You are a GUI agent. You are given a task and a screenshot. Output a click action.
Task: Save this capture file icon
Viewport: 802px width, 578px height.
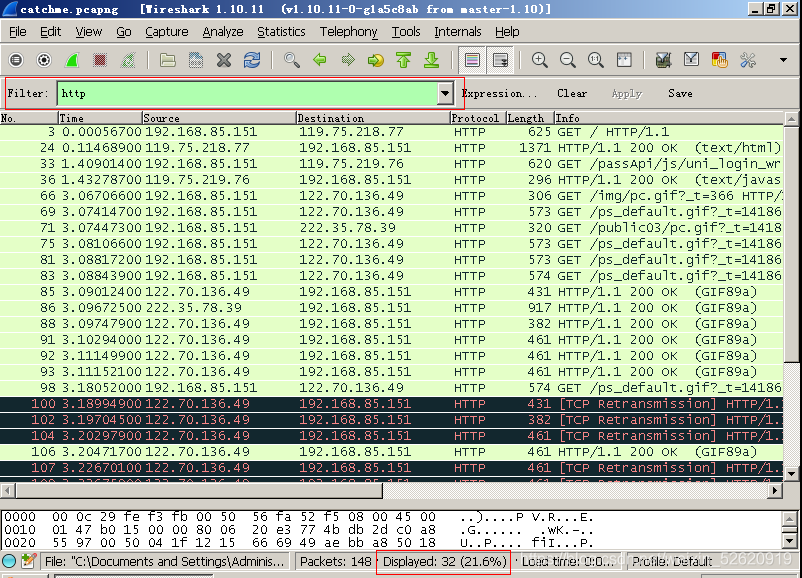coord(196,60)
